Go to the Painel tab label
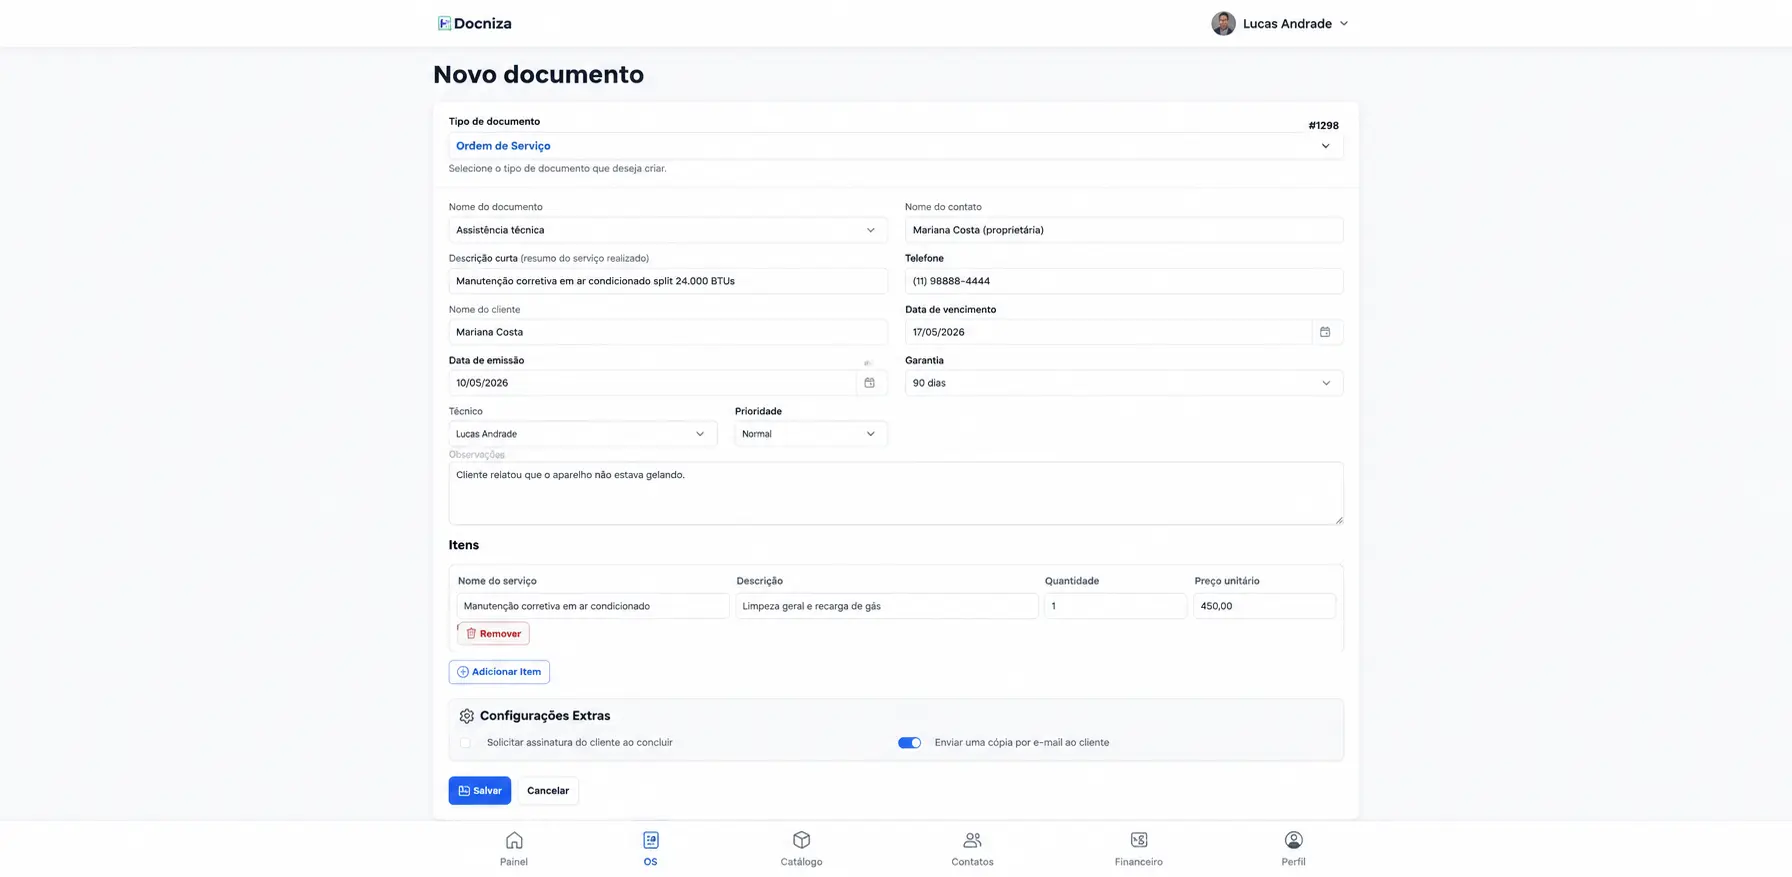This screenshot has height=877, width=1792. coord(514,862)
